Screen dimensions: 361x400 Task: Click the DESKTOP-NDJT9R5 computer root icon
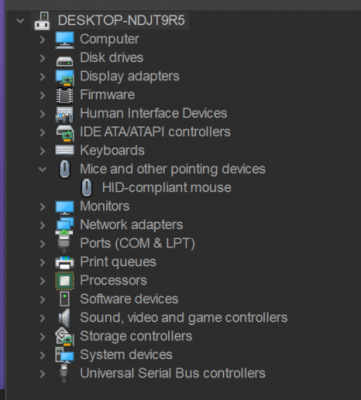pyautogui.click(x=42, y=21)
